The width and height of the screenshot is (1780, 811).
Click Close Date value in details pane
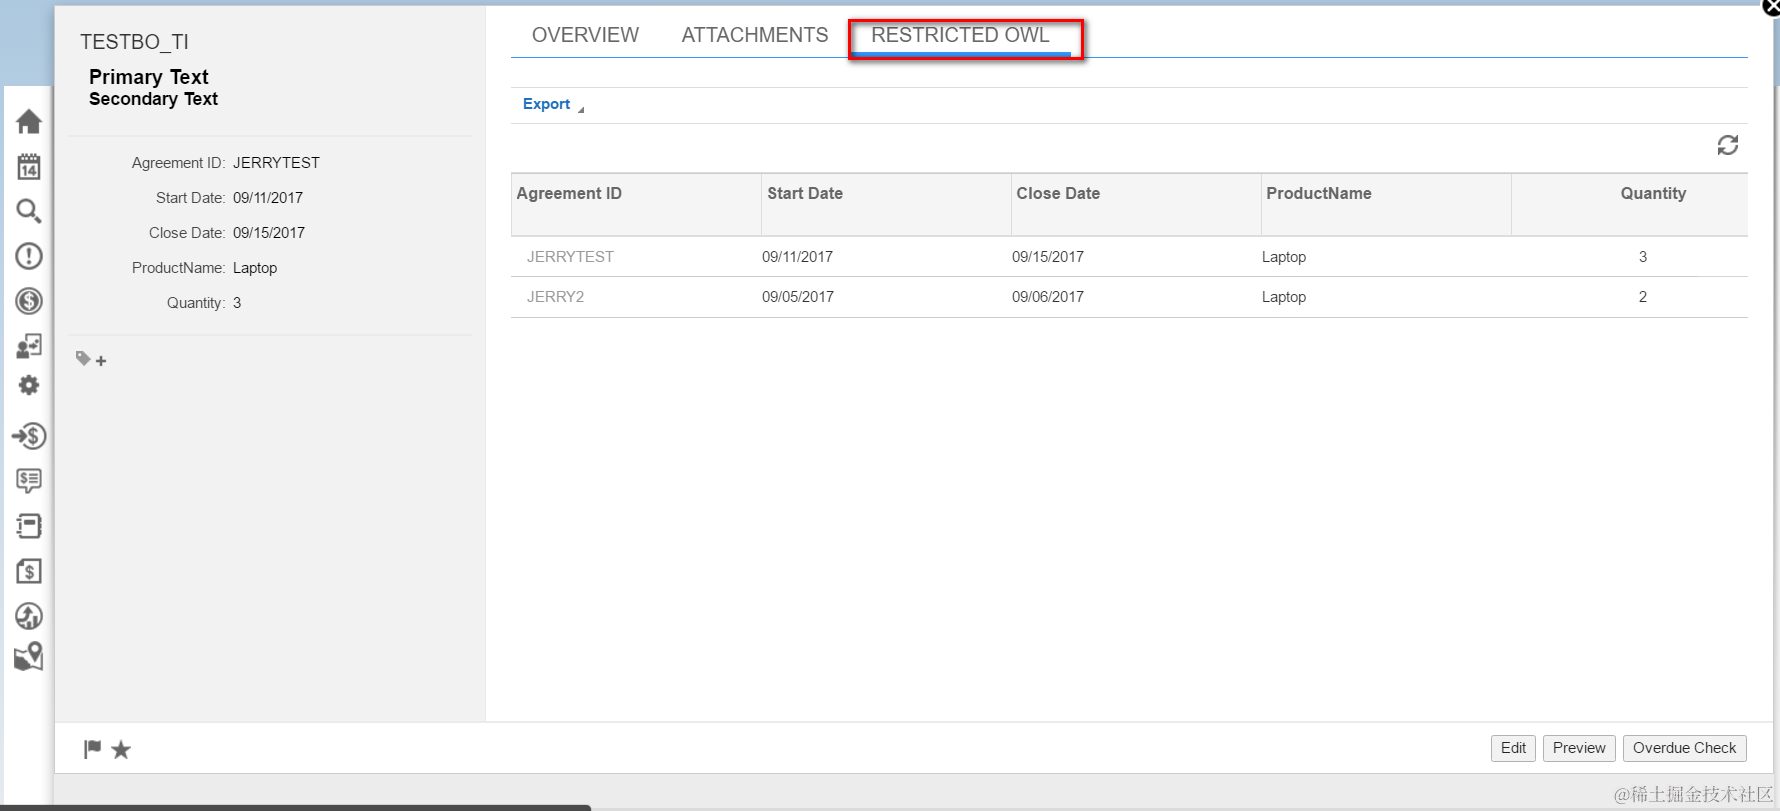click(x=269, y=233)
